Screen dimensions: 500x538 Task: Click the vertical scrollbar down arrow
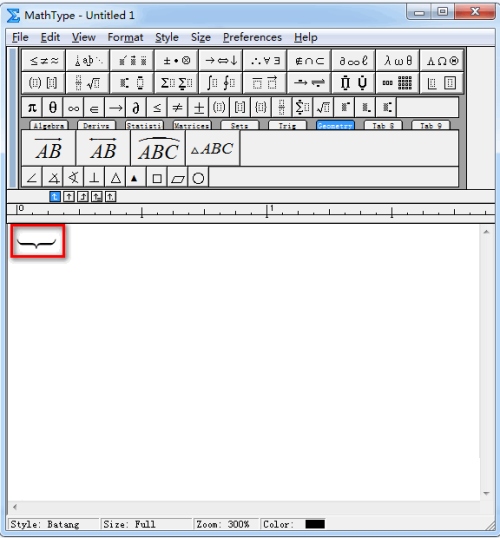pos(486,493)
